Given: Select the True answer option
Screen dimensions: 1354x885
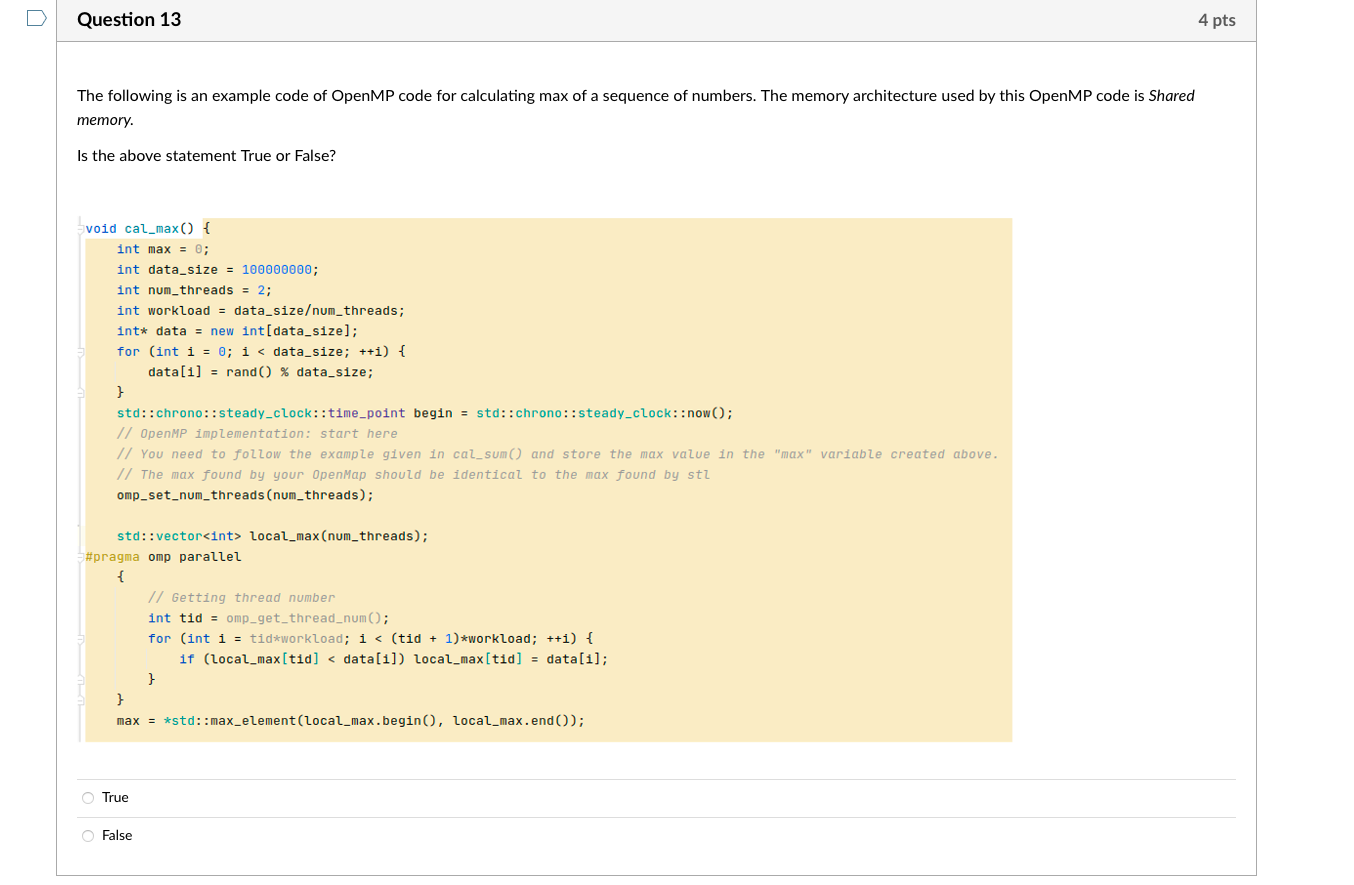Looking at the screenshot, I should [x=88, y=797].
